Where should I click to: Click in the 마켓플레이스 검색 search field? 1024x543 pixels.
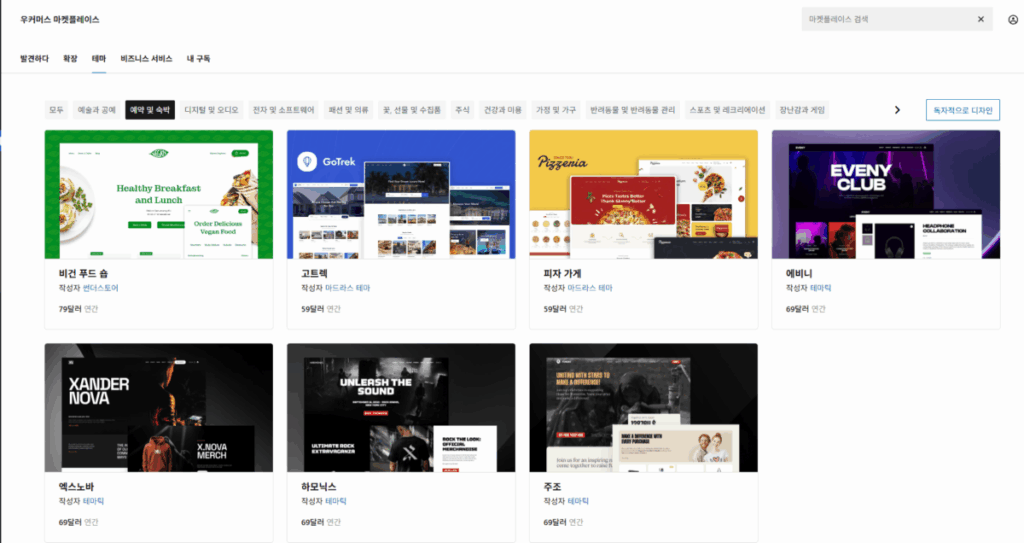pos(885,19)
